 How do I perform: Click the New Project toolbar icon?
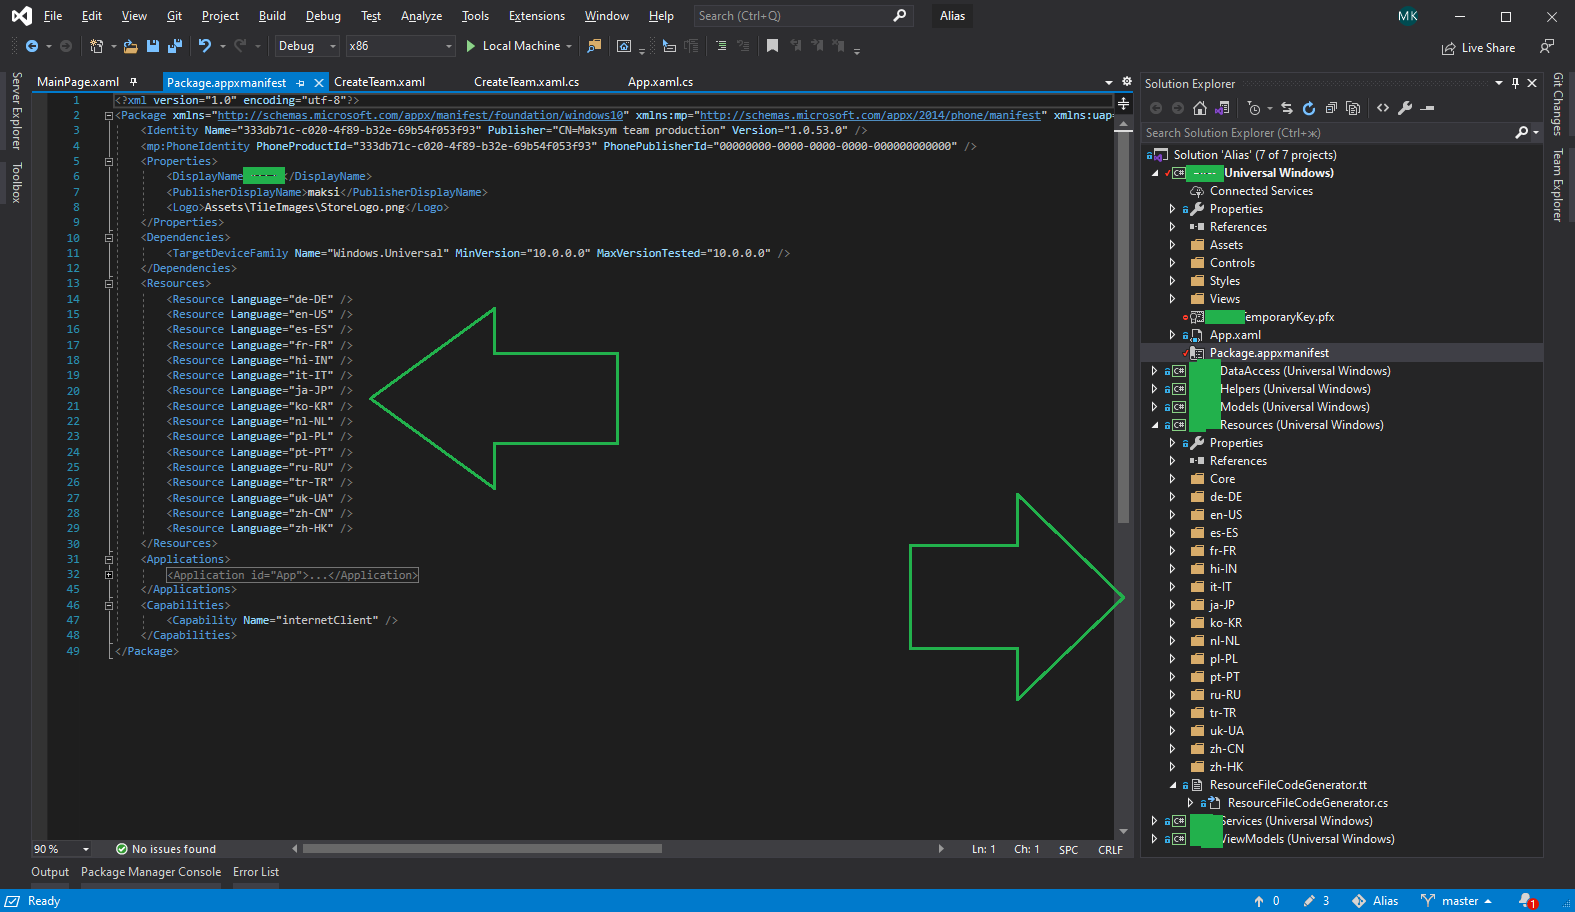point(96,46)
